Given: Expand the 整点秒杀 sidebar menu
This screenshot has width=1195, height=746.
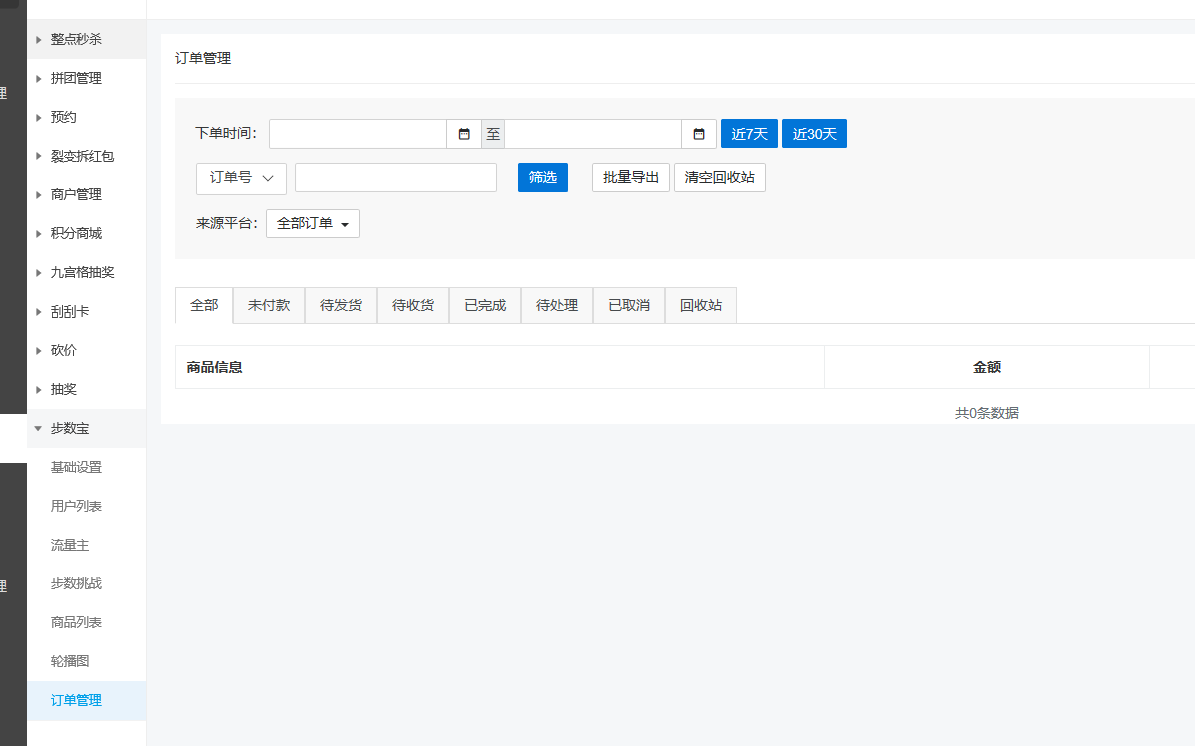Looking at the screenshot, I should [76, 39].
